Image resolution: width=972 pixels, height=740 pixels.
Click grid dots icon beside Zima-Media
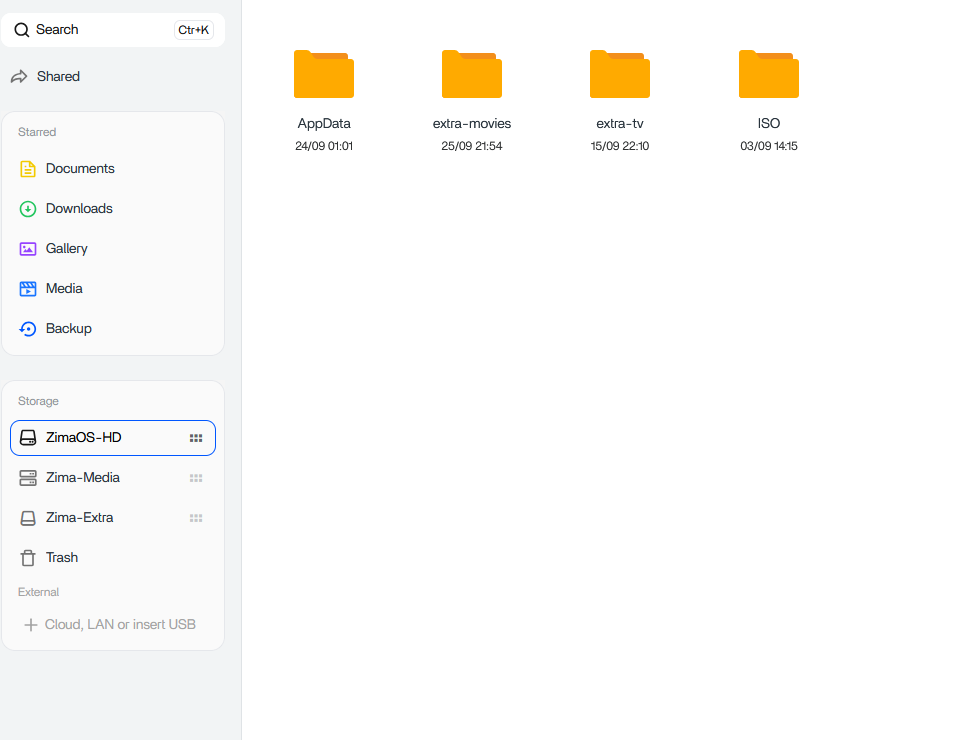196,478
